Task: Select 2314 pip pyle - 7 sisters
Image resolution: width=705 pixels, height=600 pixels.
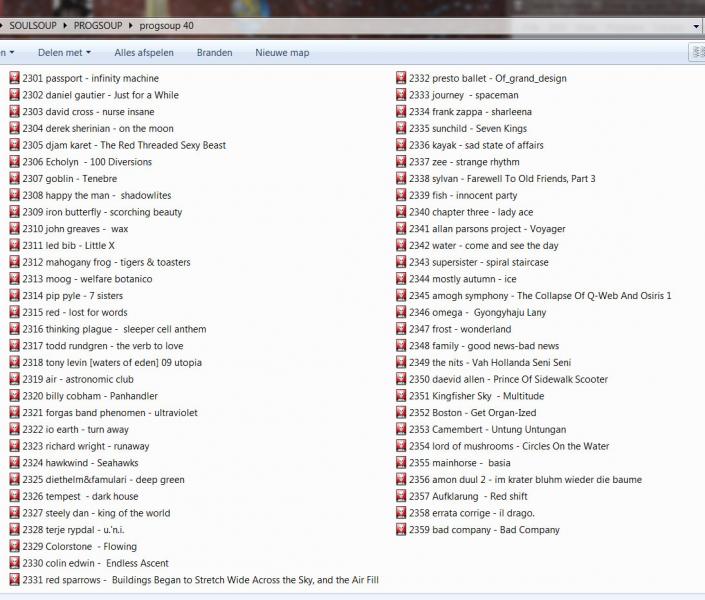Action: pyautogui.click(x=66, y=296)
